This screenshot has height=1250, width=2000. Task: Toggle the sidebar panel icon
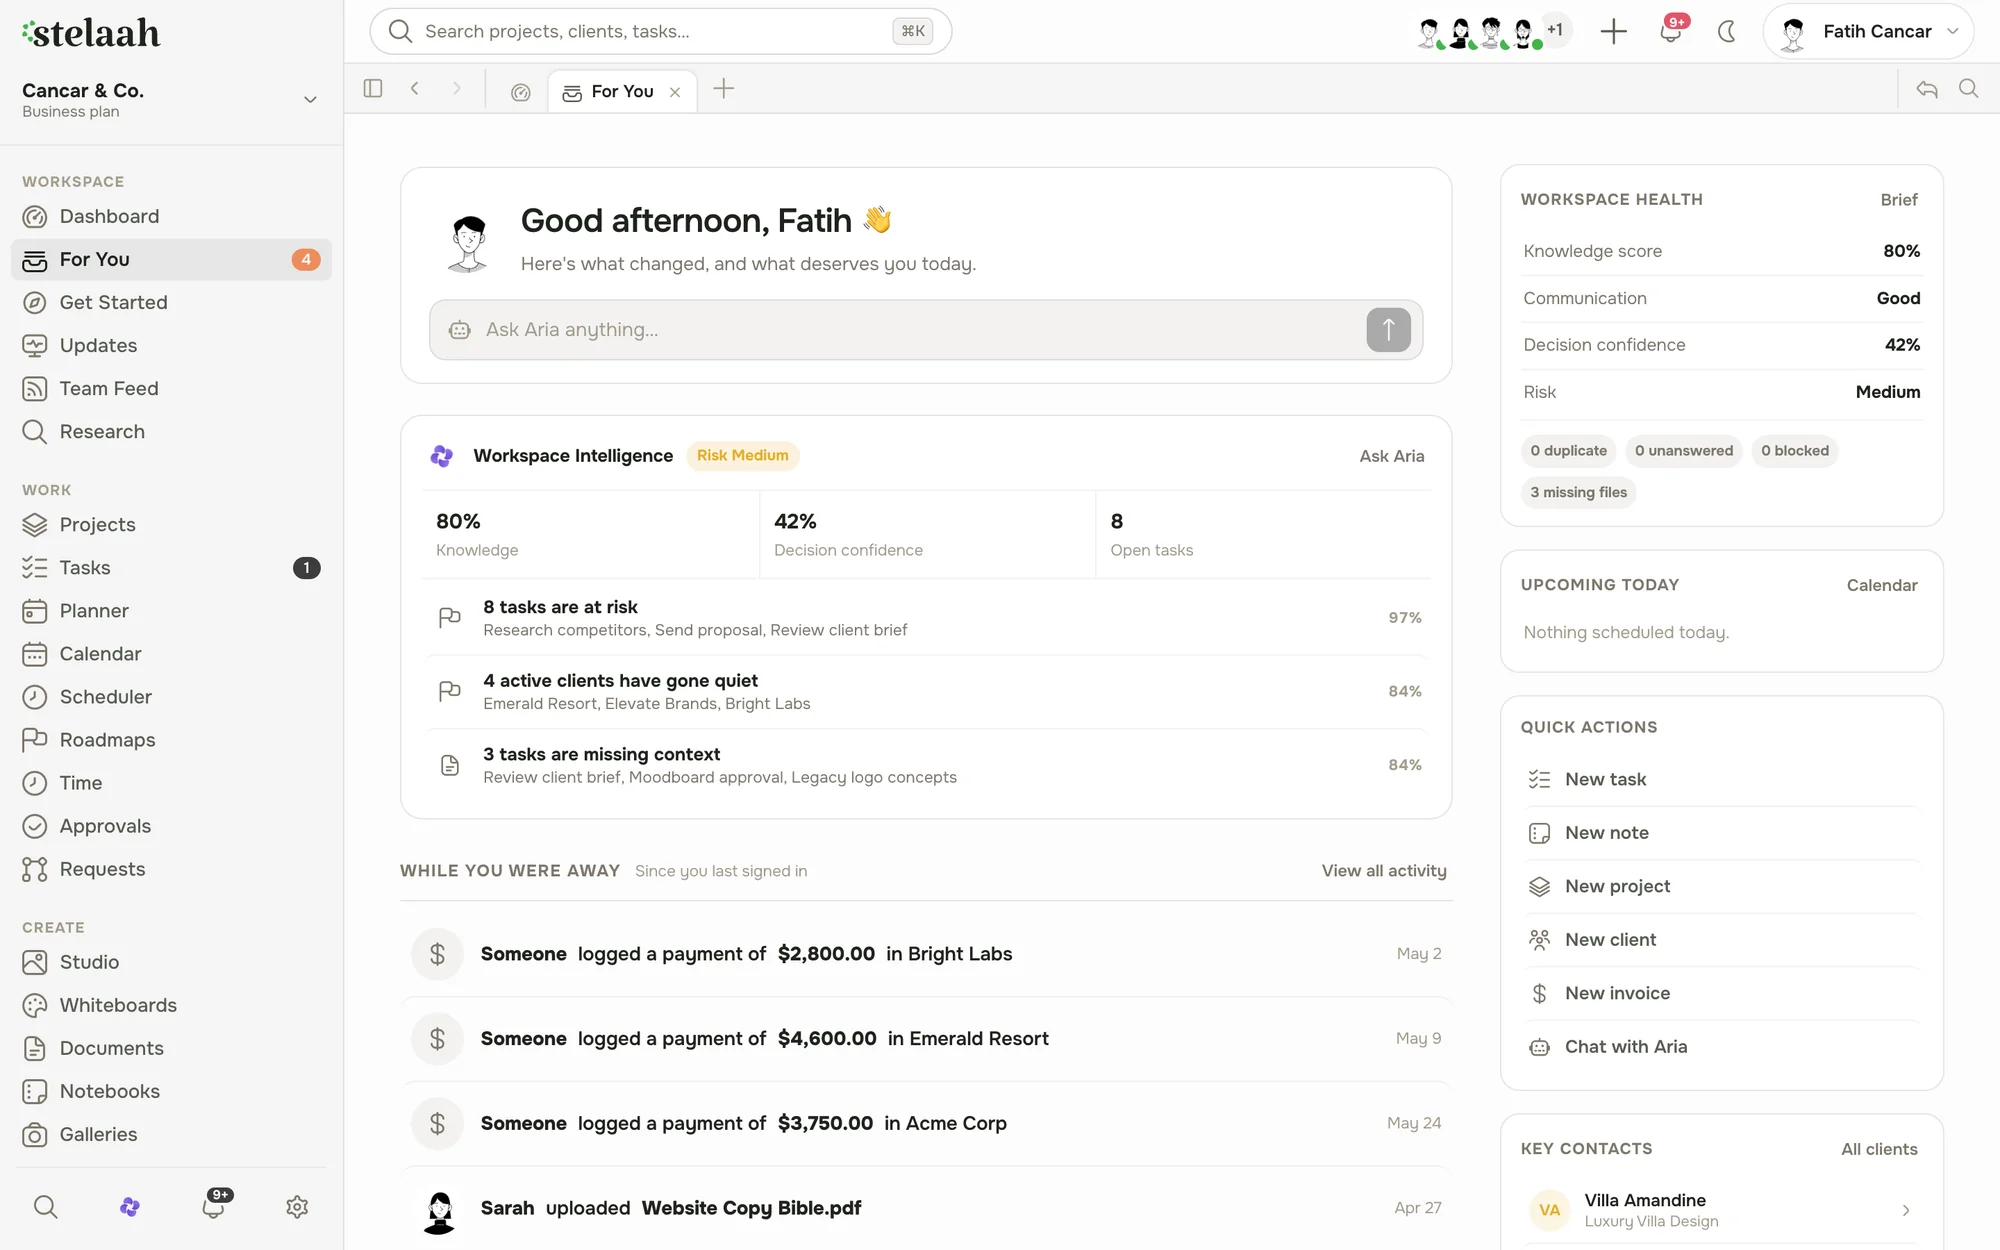pos(373,89)
